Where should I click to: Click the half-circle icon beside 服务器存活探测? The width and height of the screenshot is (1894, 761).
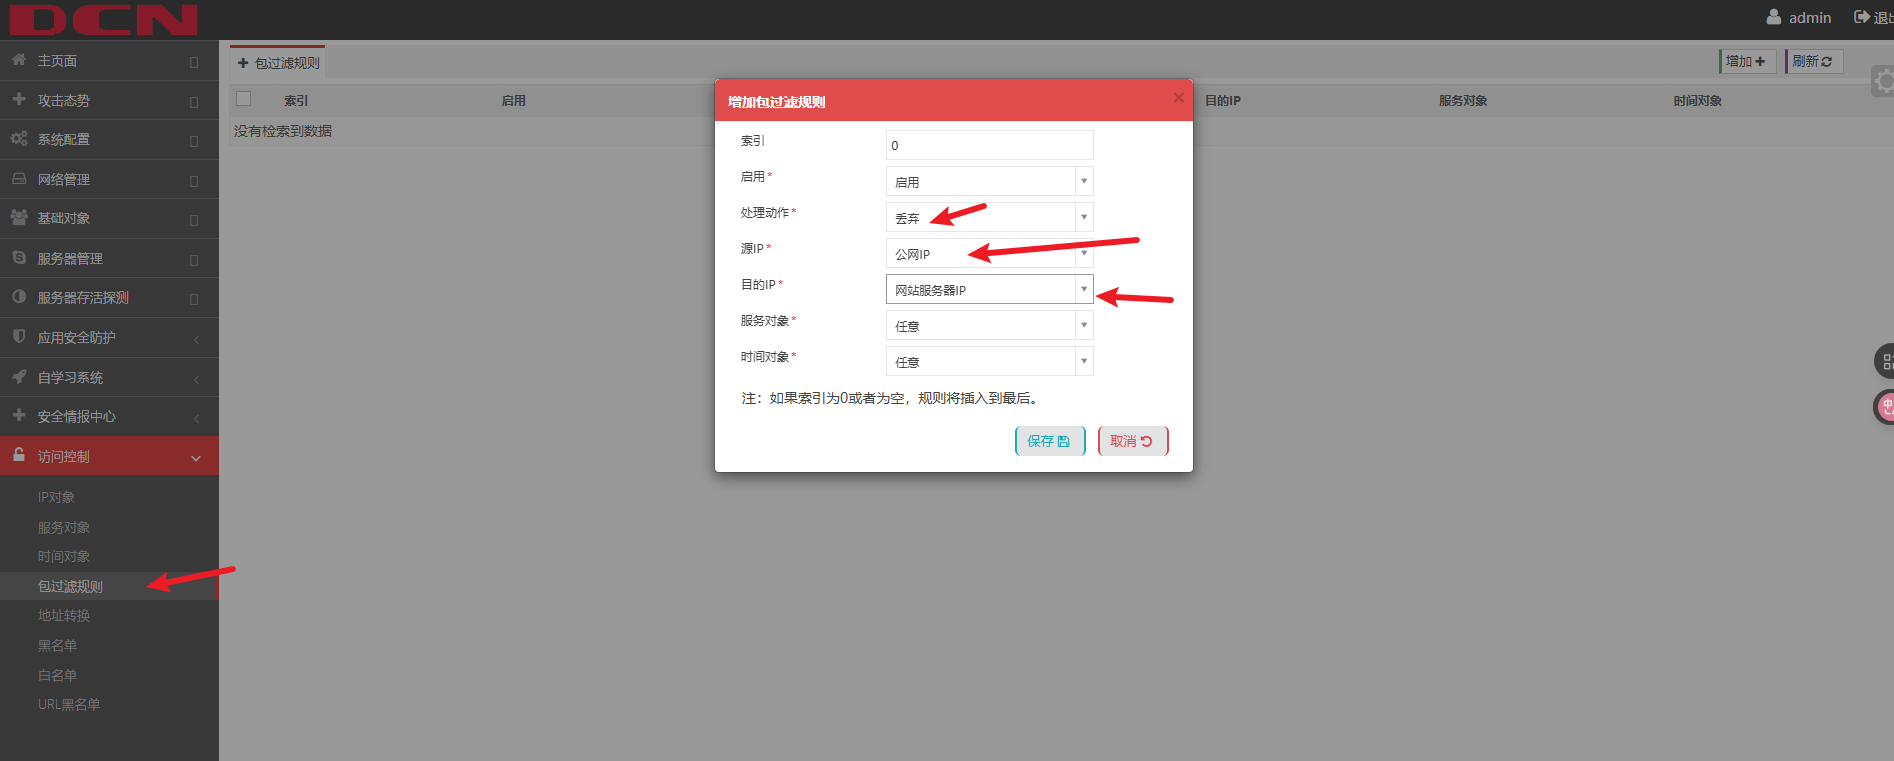[19, 297]
